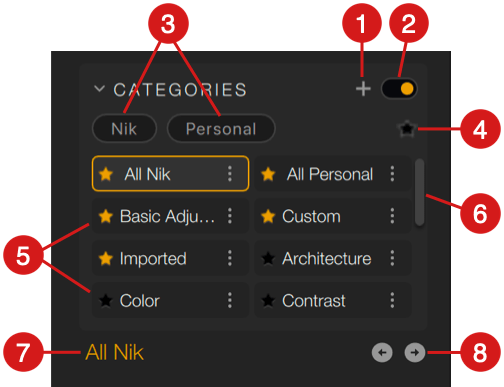Open All Nik three-dot menu
The width and height of the screenshot is (504, 387).
pos(230,174)
